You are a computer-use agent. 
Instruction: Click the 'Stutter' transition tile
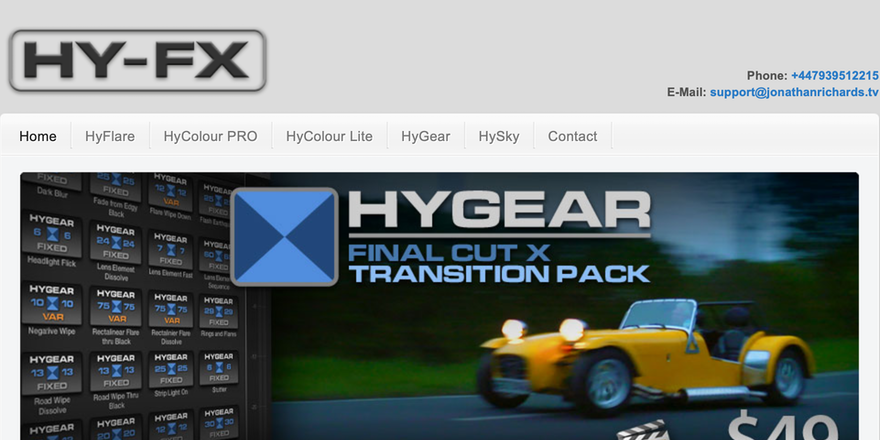click(219, 371)
